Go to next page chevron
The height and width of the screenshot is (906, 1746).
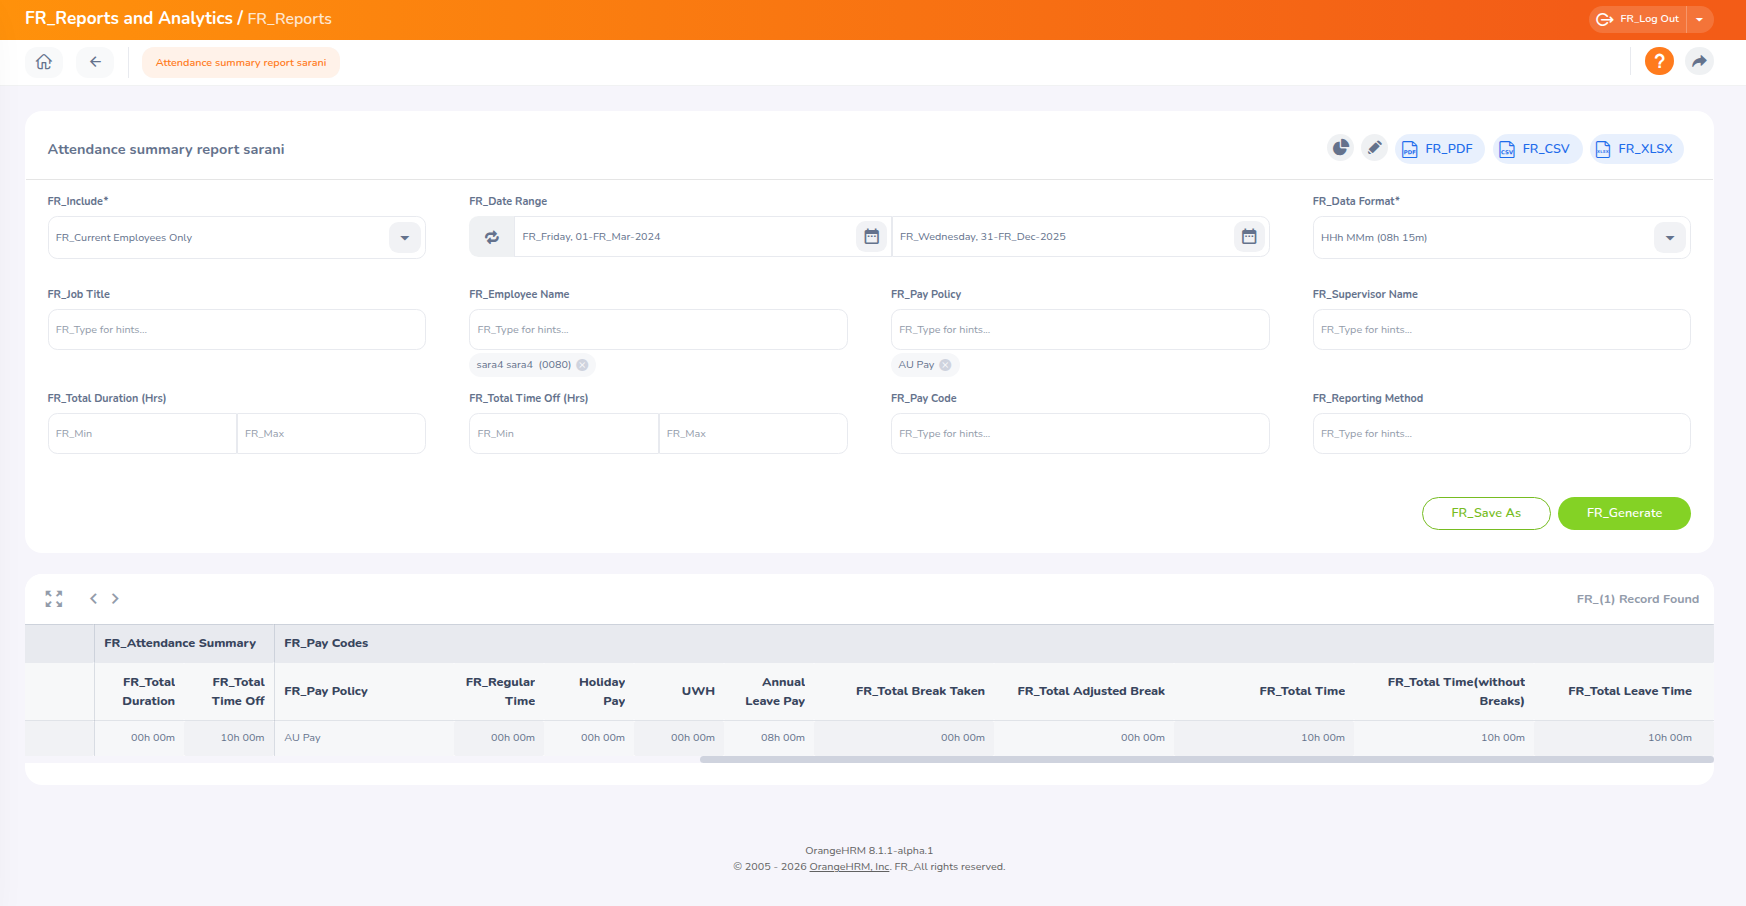[x=115, y=599]
